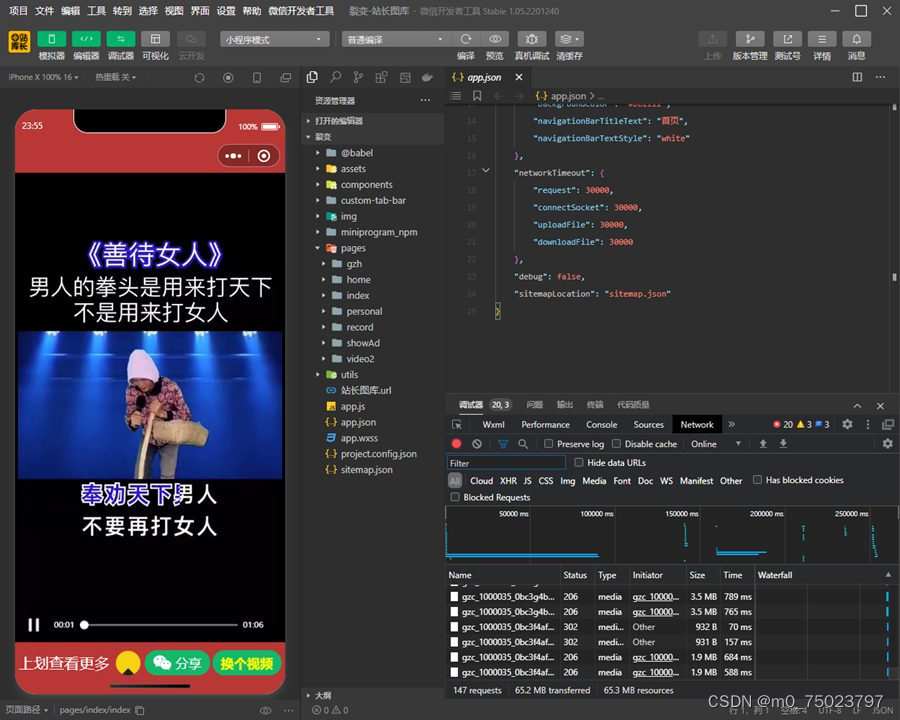Image resolution: width=900 pixels, height=720 pixels.
Task: Toggle the network filter funnel icon
Action: coord(503,444)
